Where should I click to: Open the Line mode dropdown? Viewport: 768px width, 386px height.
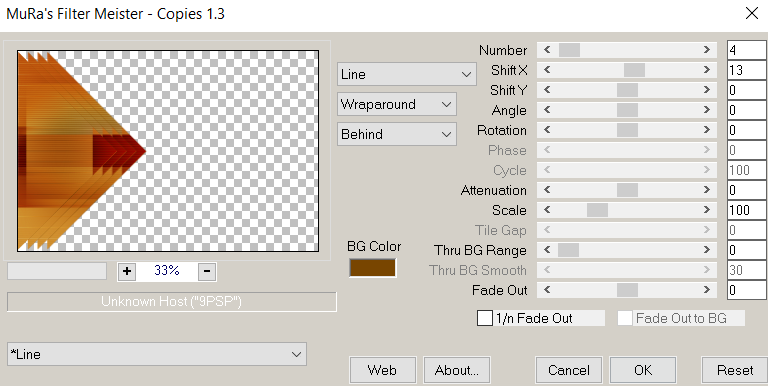407,74
